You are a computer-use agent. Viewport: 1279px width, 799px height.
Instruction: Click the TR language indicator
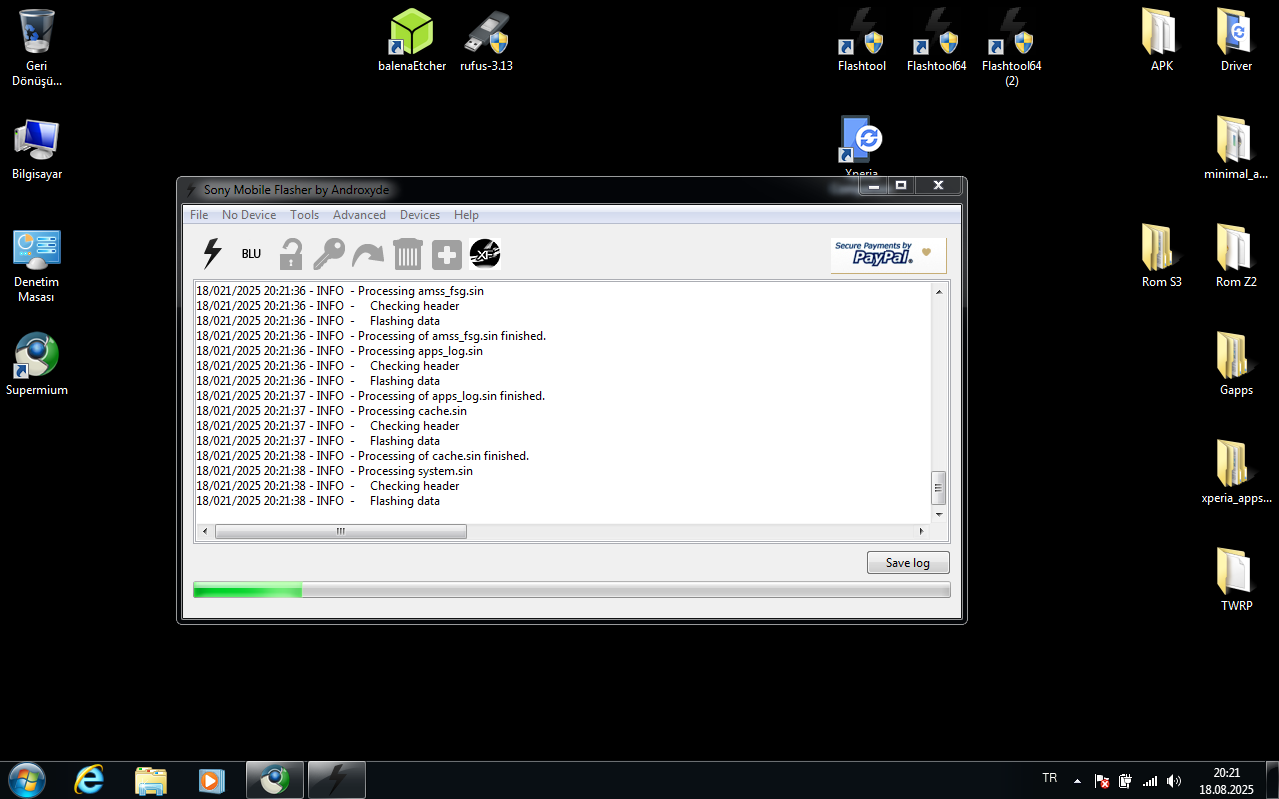(x=1050, y=778)
